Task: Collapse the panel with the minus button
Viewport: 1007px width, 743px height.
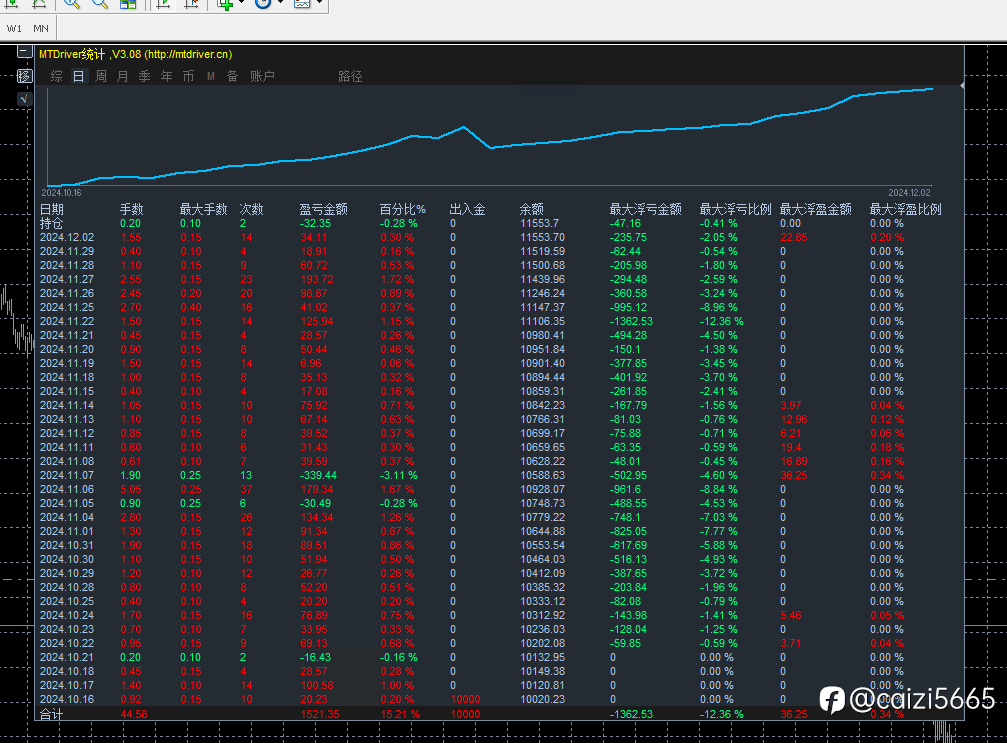Action: click(x=25, y=54)
